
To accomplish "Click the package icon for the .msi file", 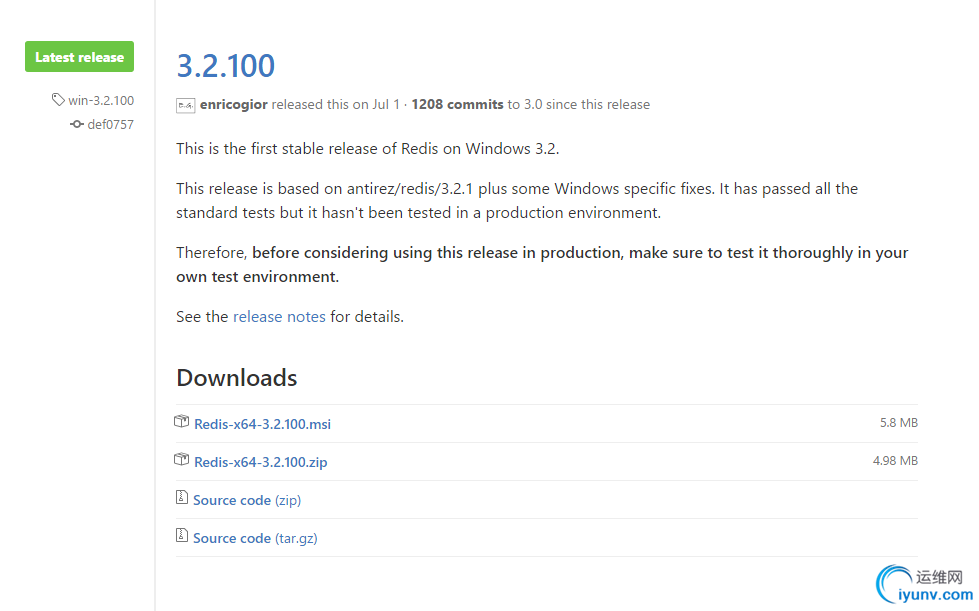I will click(182, 422).
